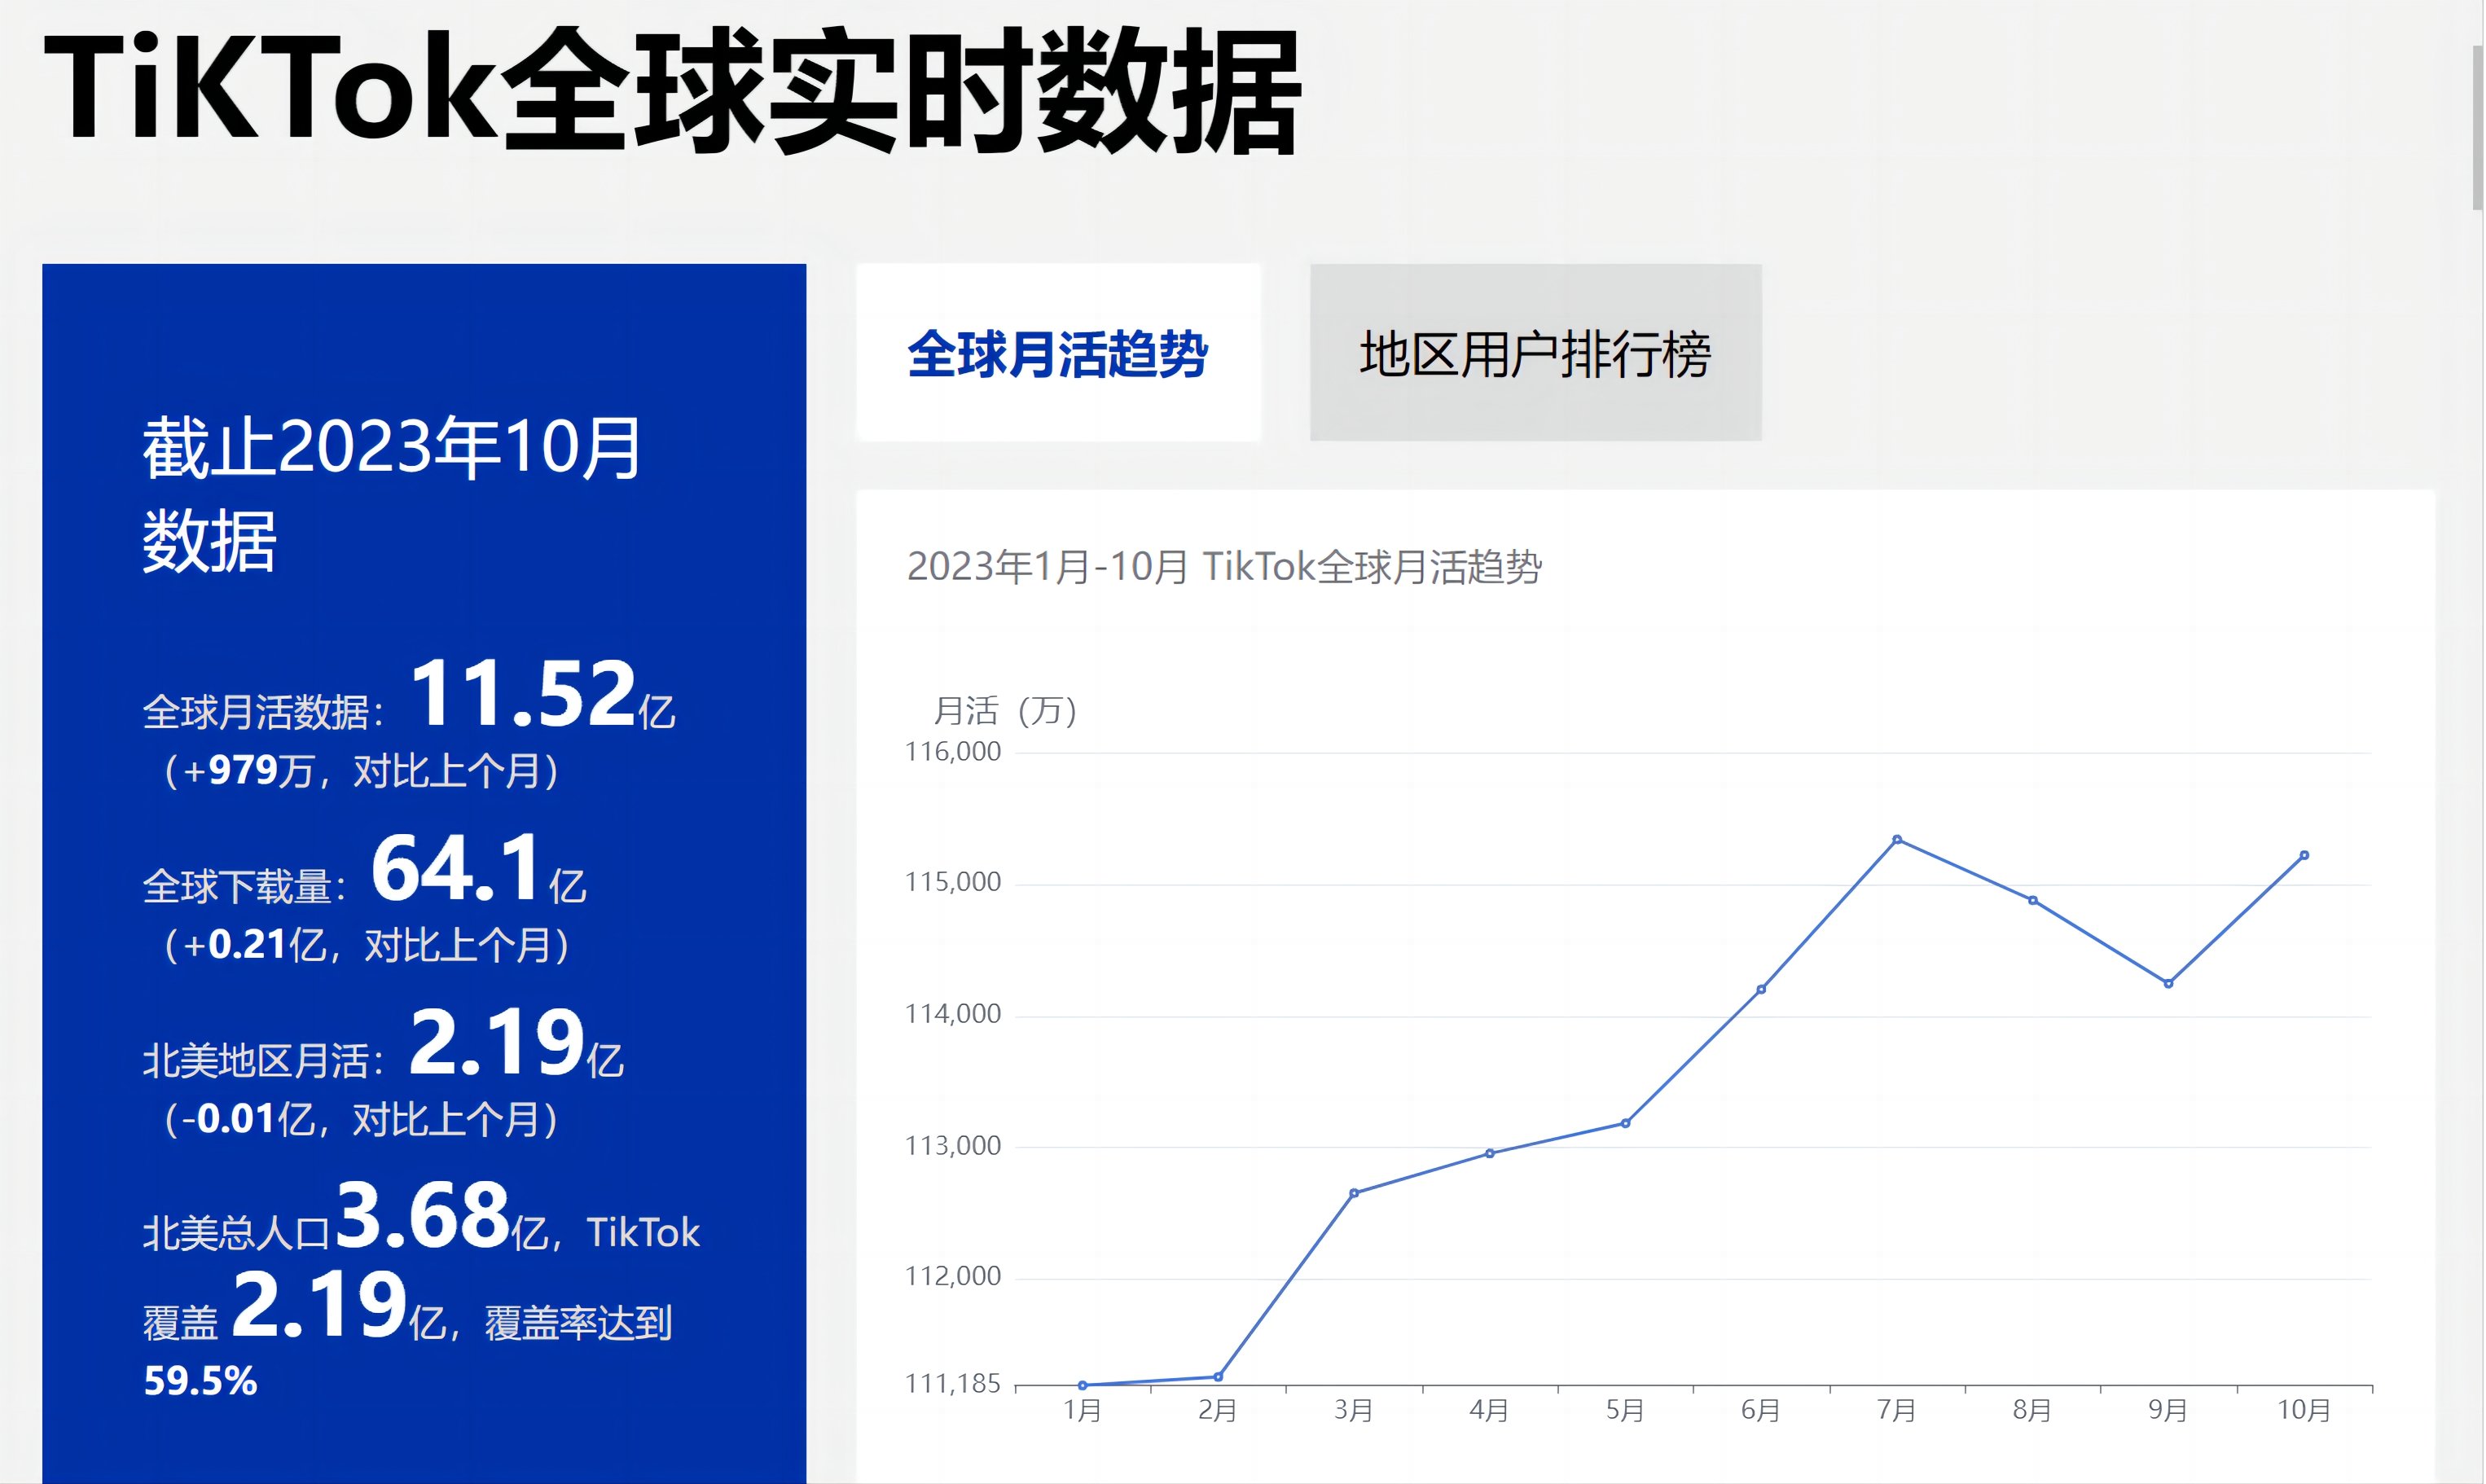
Task: Click the 116,000 y-axis label
Action: point(952,752)
